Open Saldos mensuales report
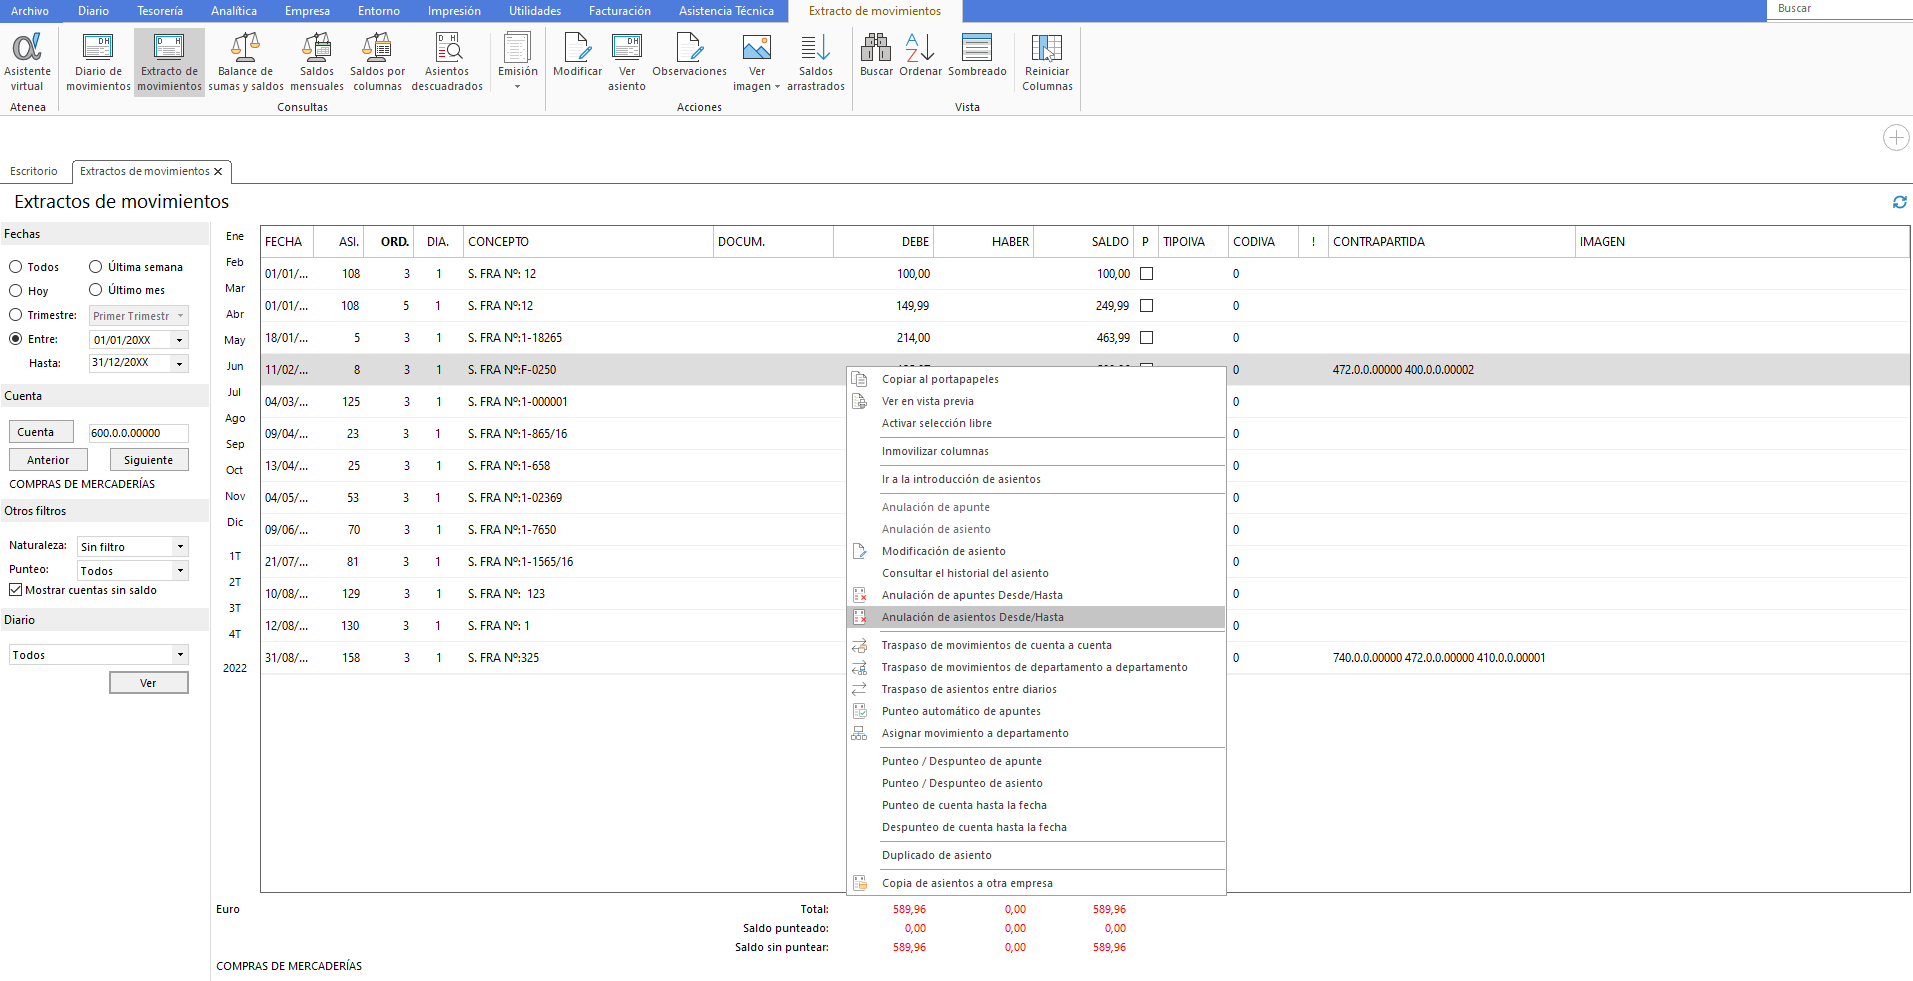This screenshot has width=1913, height=981. pyautogui.click(x=317, y=62)
